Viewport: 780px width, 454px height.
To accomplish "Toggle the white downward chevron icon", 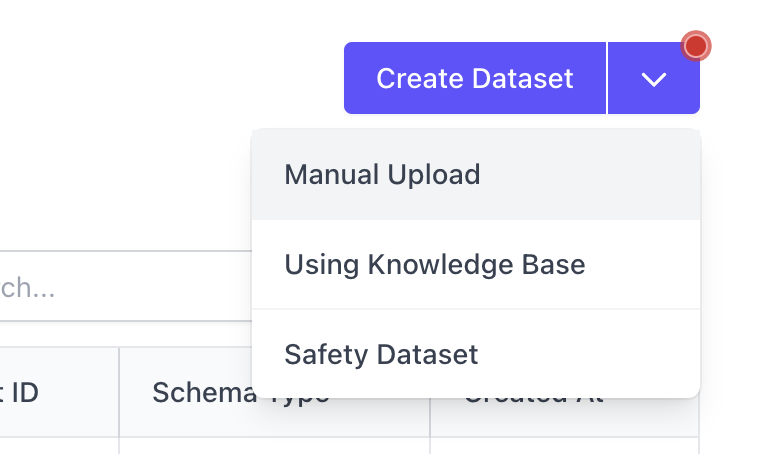I will tap(654, 79).
